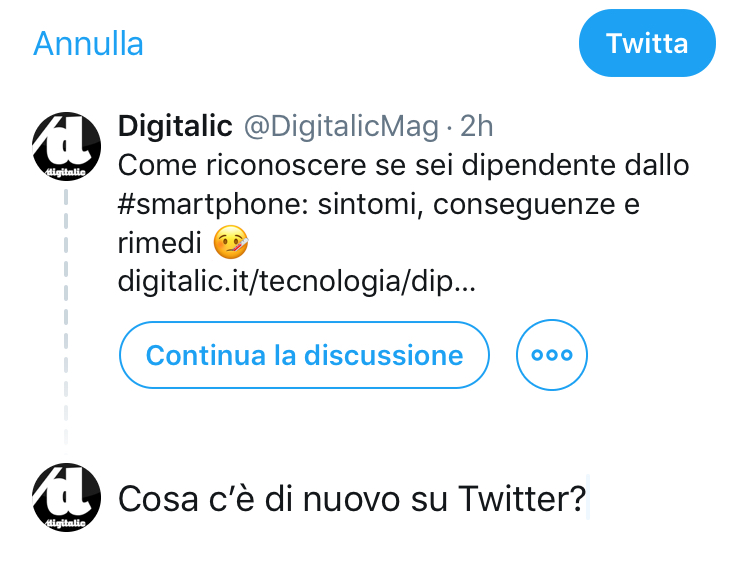
Task: Click the dot separator before 2h
Action: [449, 127]
